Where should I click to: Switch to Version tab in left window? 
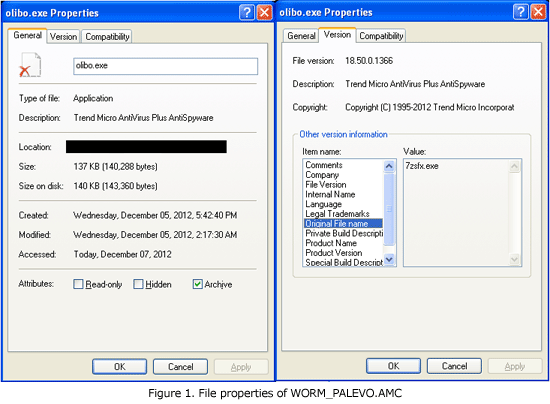(x=63, y=36)
